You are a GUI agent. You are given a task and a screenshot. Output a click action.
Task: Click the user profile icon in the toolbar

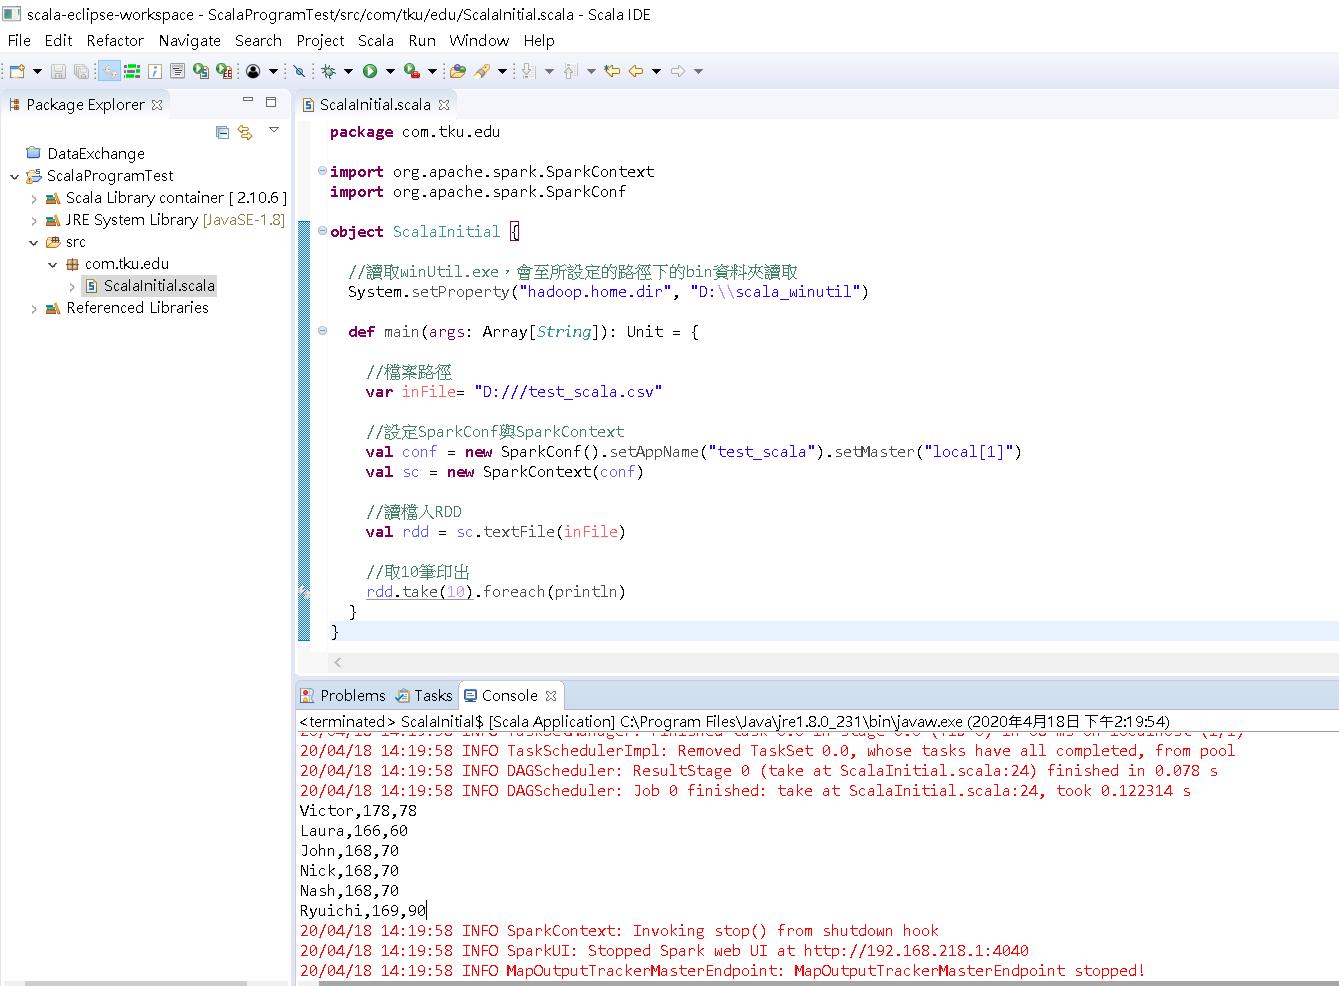[253, 71]
